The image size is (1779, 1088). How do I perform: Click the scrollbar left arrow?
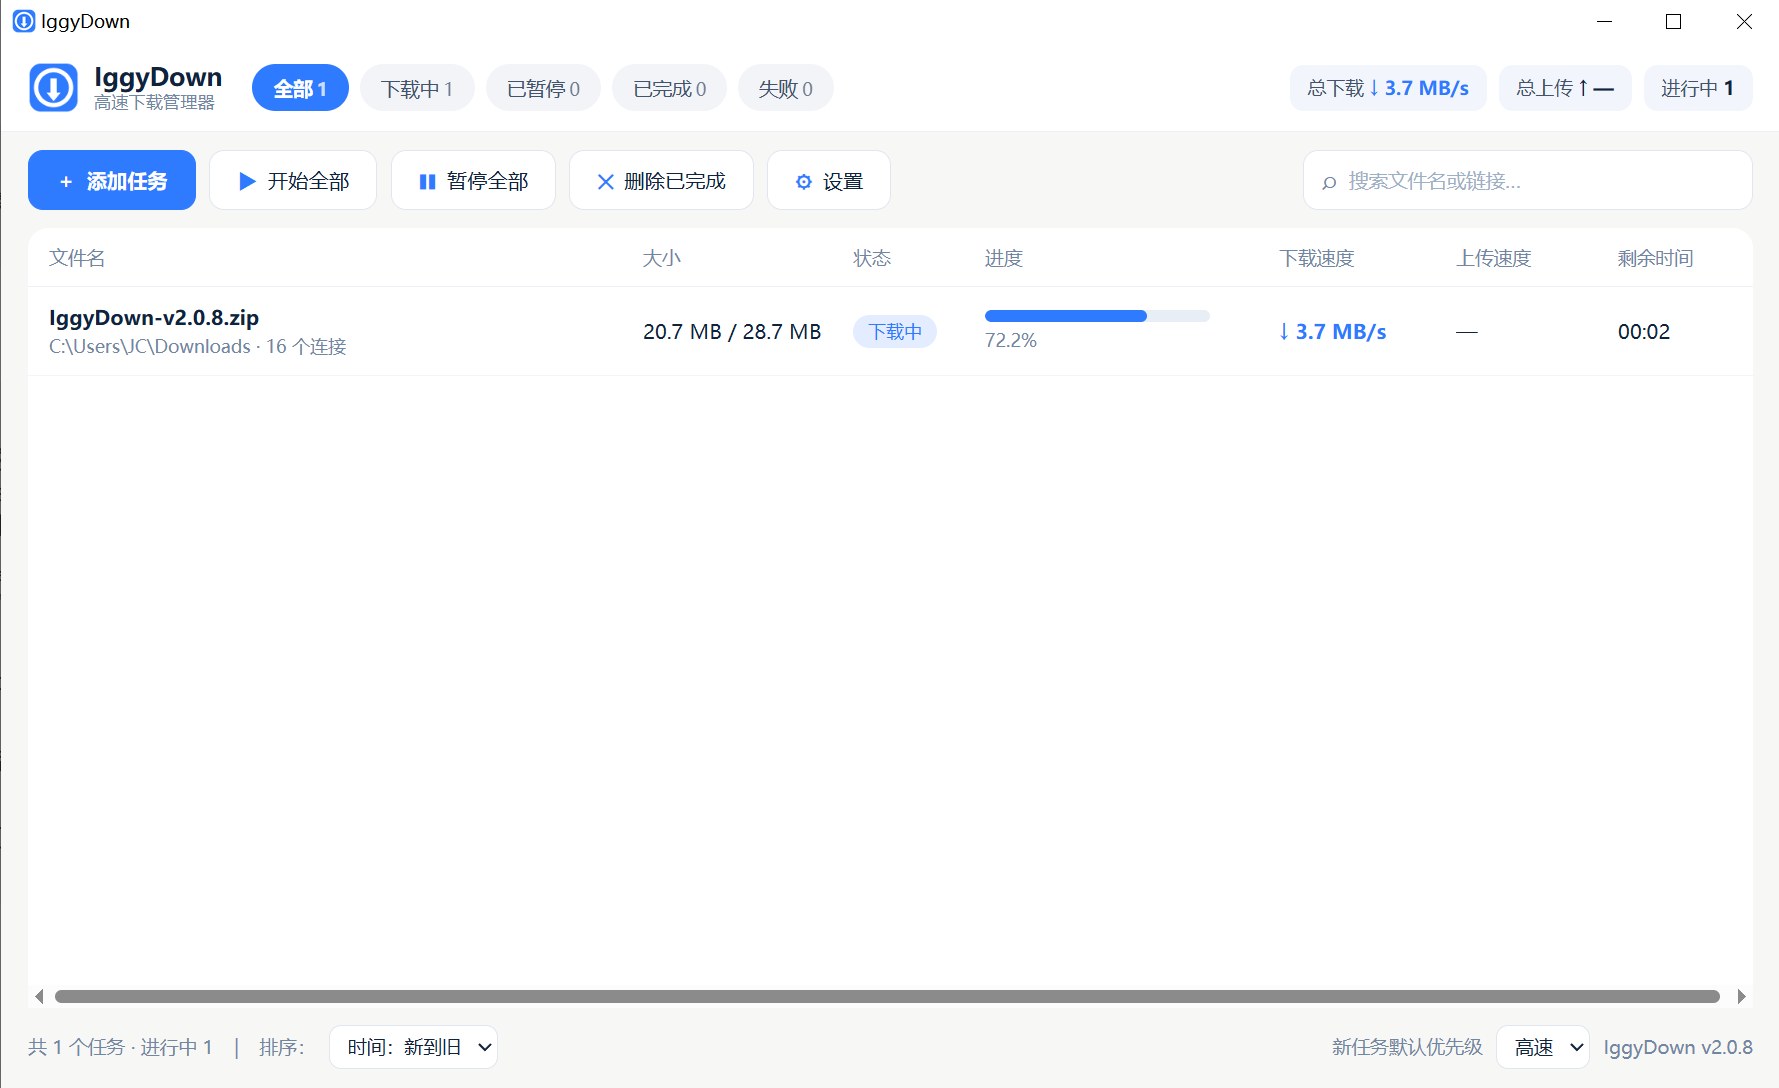pos(39,996)
